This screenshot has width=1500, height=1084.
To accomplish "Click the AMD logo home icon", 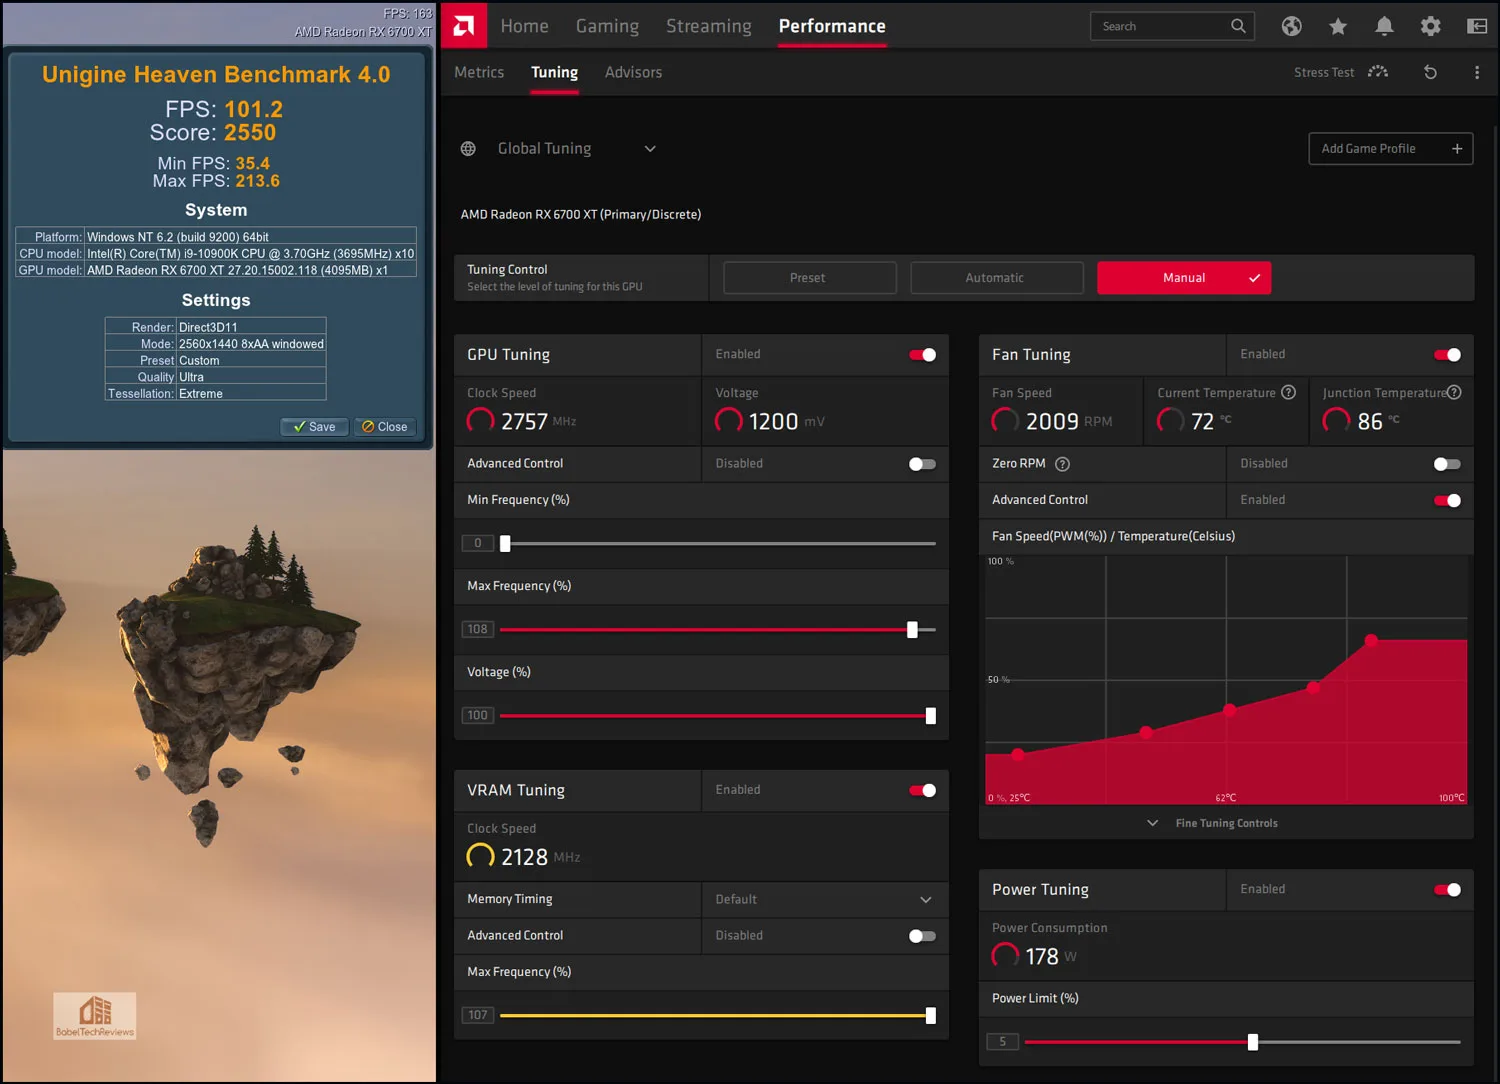I will [x=464, y=25].
